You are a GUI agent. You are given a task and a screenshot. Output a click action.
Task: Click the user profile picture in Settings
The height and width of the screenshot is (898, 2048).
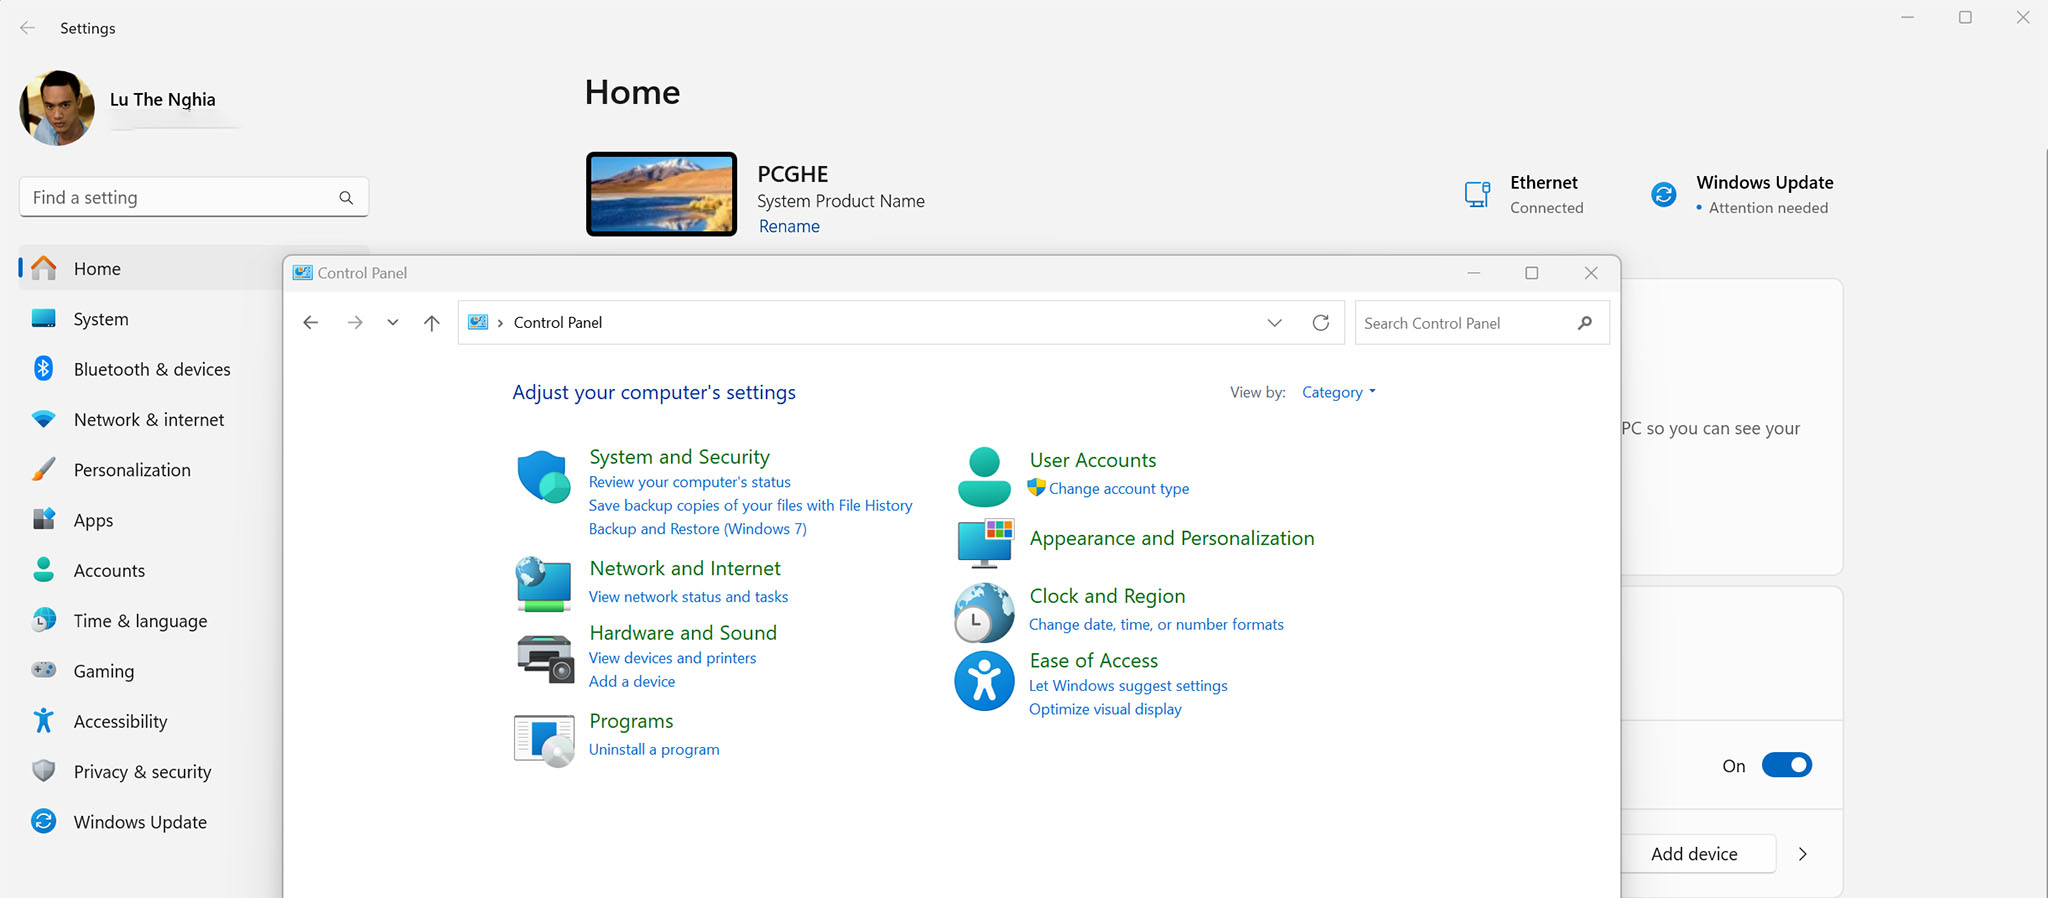tap(57, 108)
